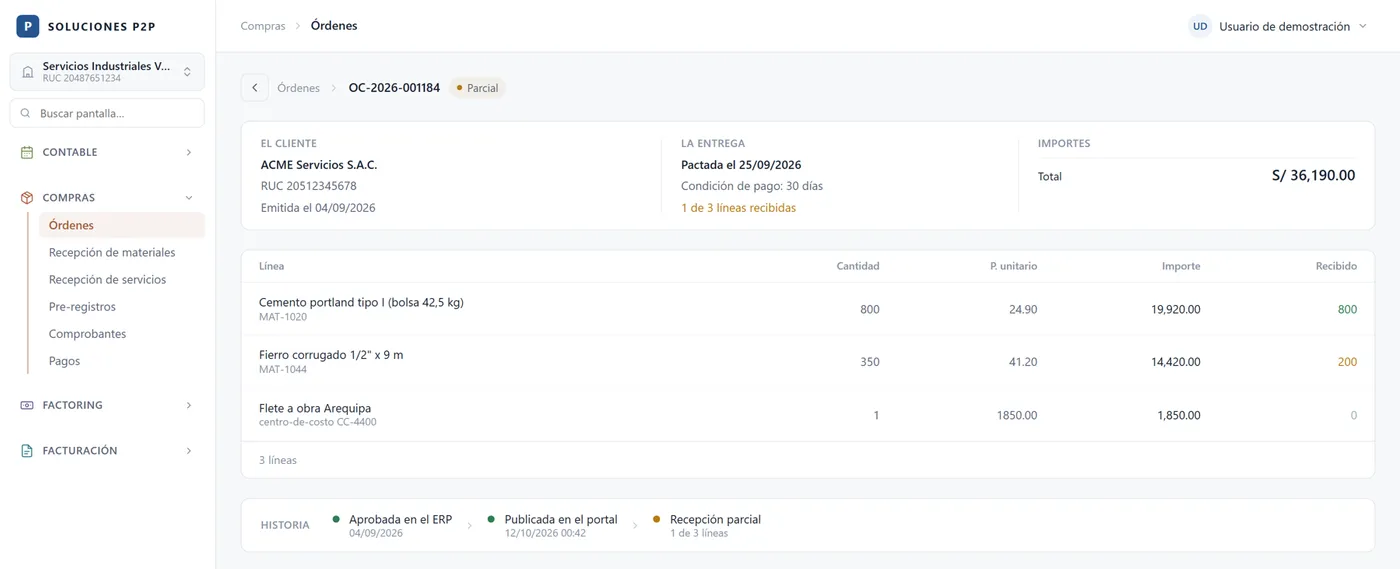Click material code MAT-1044
The height and width of the screenshot is (569, 1400).
coord(283,370)
